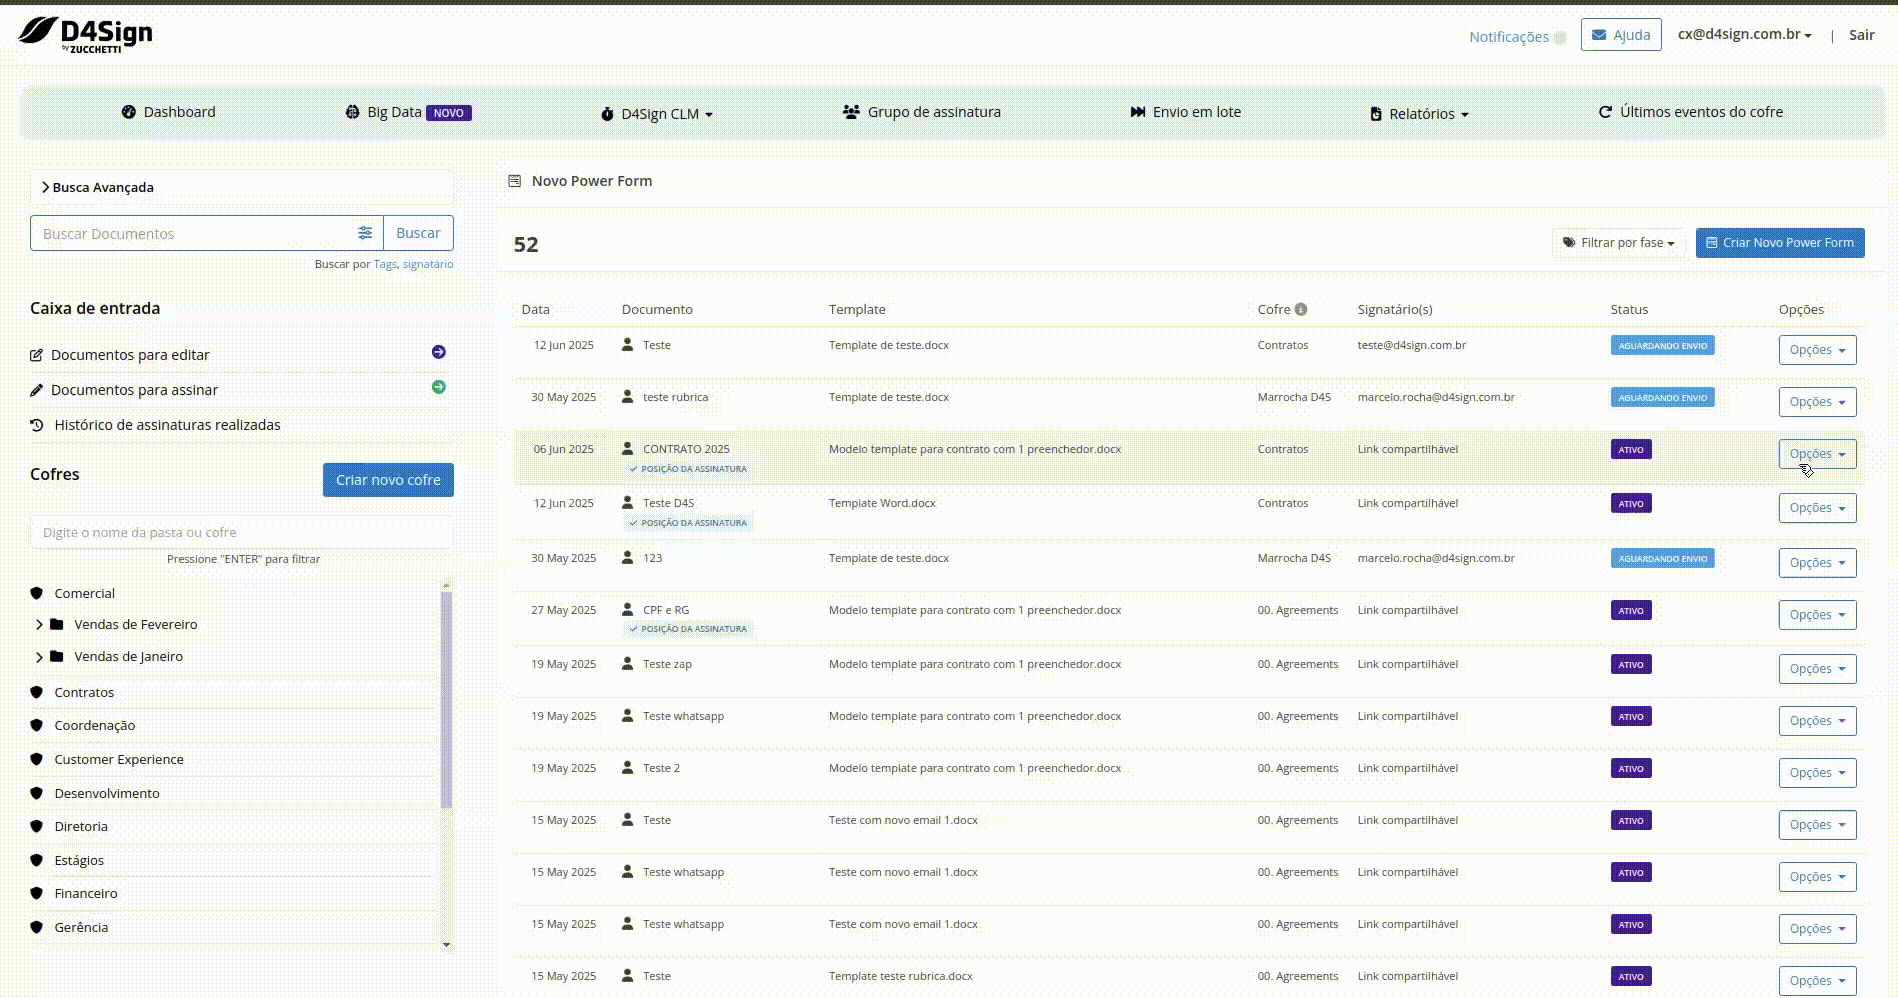Open Opções dropdown for CPF e RG row
The image size is (1898, 998).
click(x=1817, y=615)
